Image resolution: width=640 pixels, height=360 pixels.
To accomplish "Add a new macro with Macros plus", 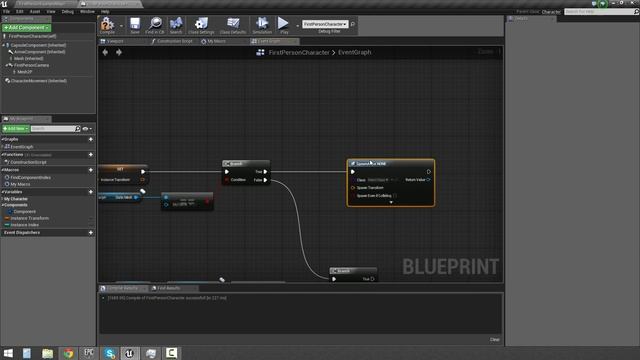I will (x=91, y=170).
